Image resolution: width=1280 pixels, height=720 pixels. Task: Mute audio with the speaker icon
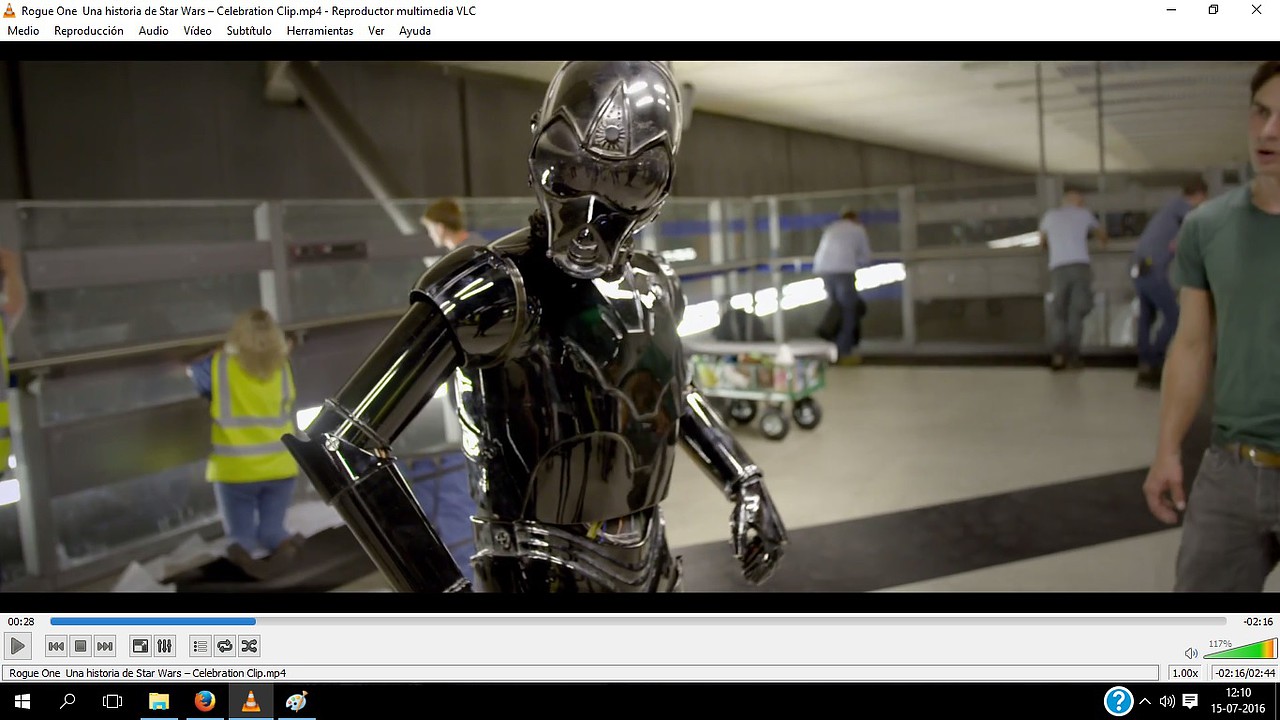[1191, 653]
